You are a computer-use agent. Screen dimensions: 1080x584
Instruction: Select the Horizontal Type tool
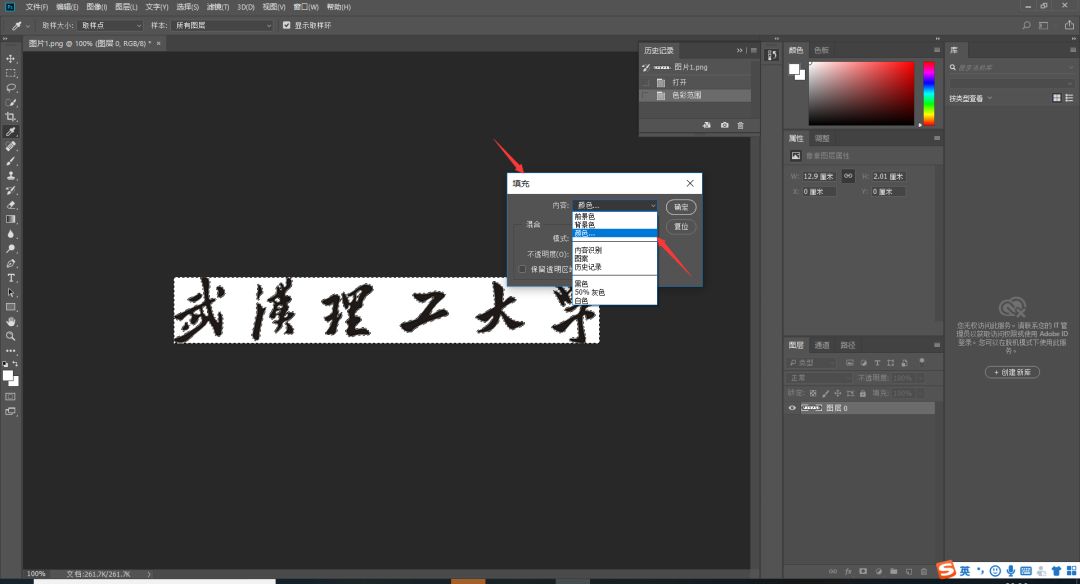pyautogui.click(x=10, y=278)
